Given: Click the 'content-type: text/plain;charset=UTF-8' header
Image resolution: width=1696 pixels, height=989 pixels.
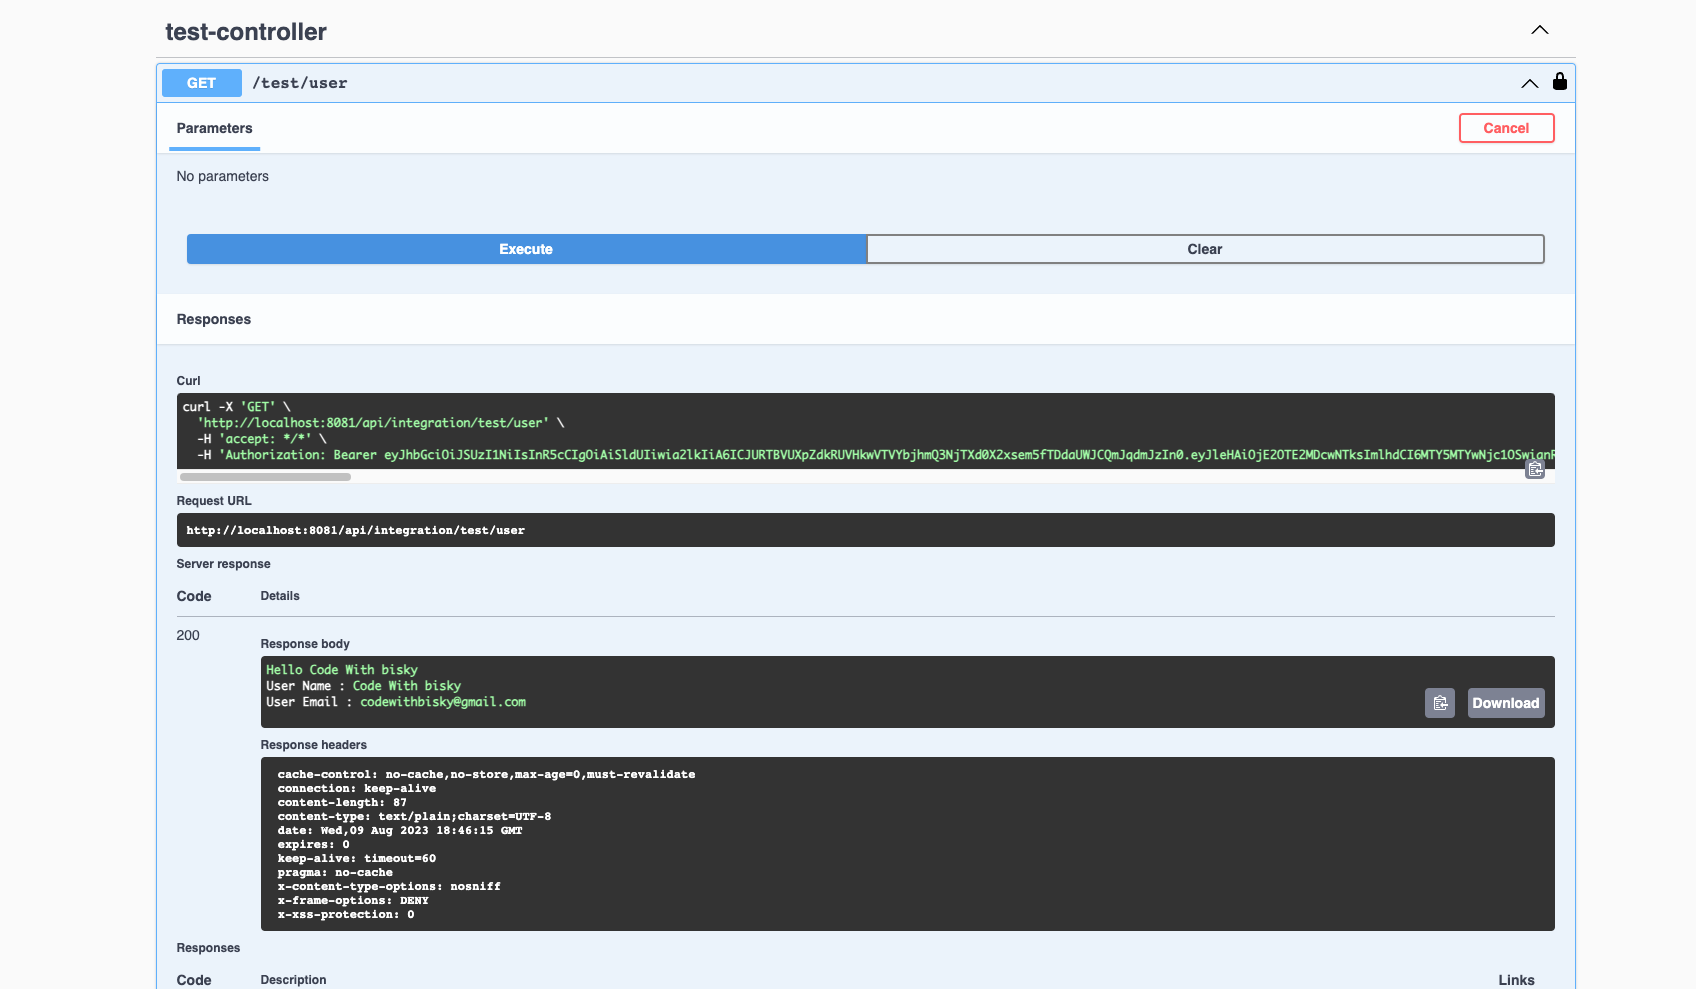Looking at the screenshot, I should click(414, 816).
